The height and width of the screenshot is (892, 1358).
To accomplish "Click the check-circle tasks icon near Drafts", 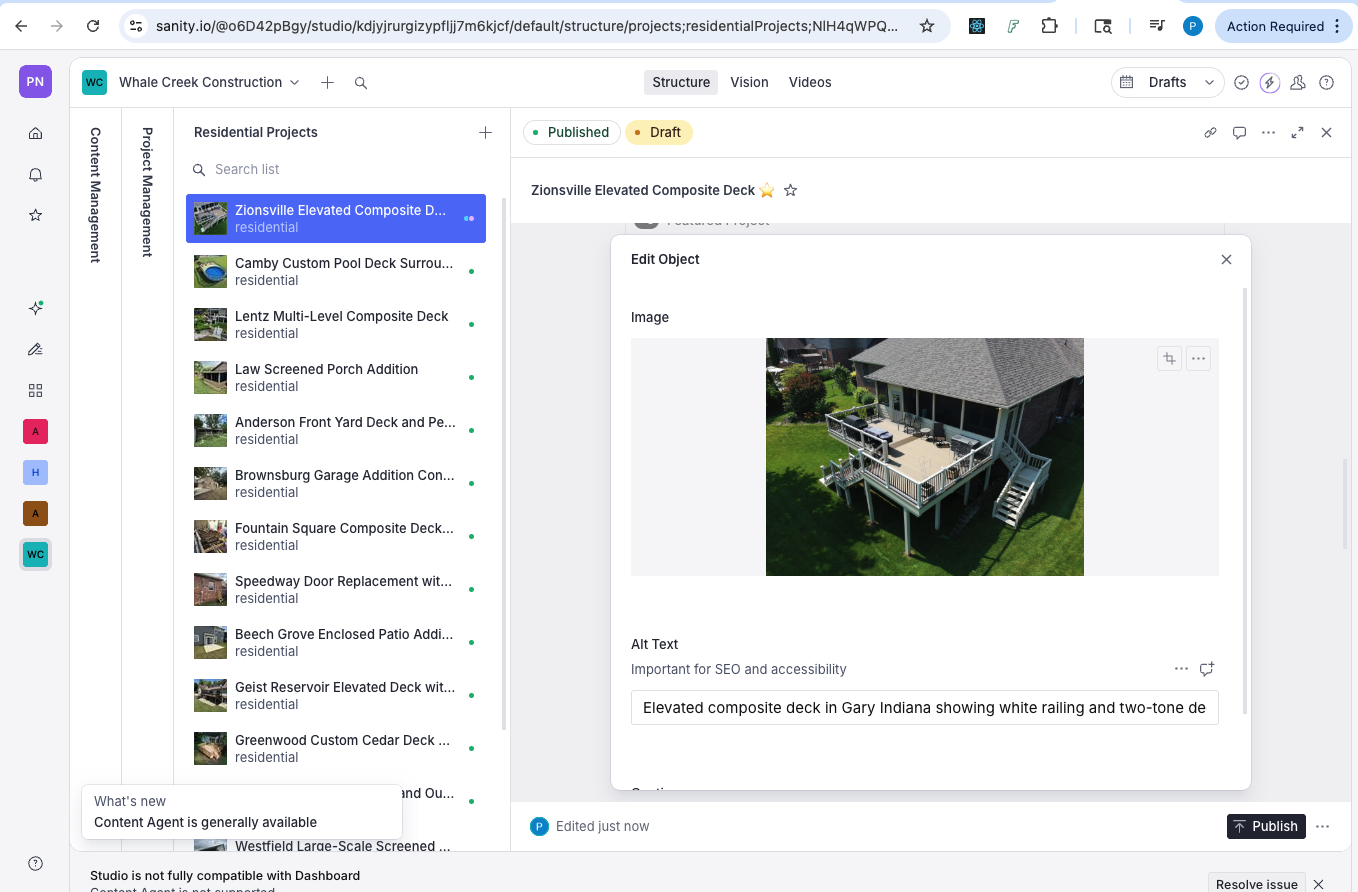I will point(1241,82).
